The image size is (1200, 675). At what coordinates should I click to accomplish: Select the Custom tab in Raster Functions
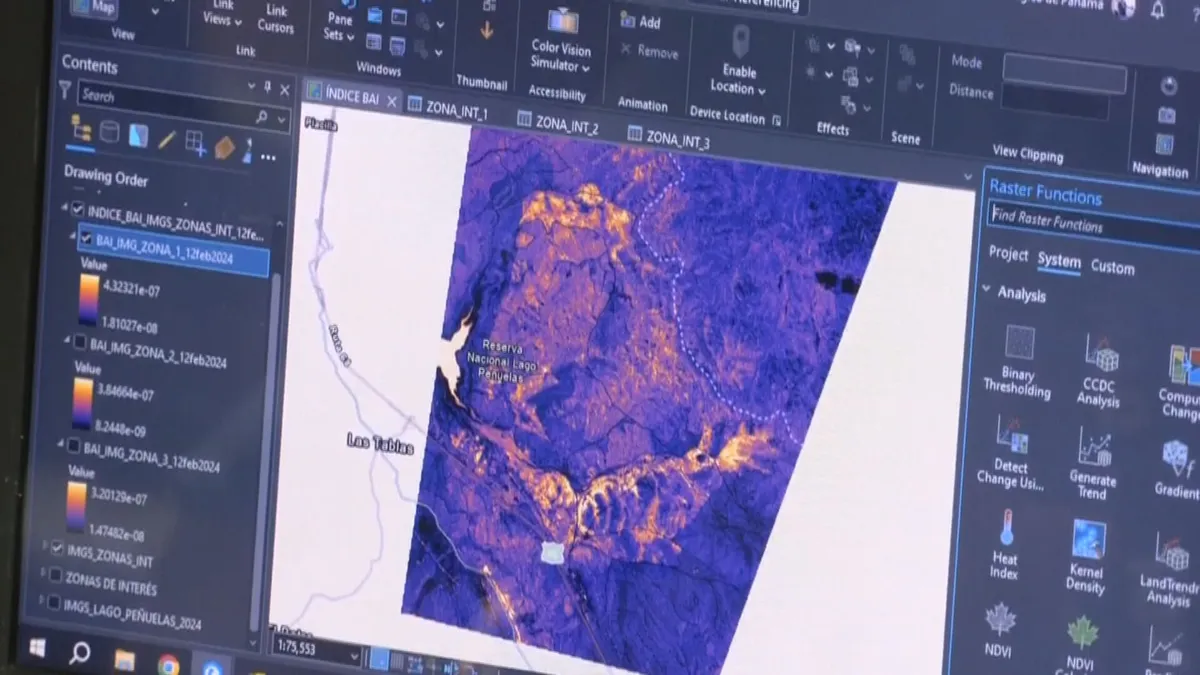click(1112, 268)
